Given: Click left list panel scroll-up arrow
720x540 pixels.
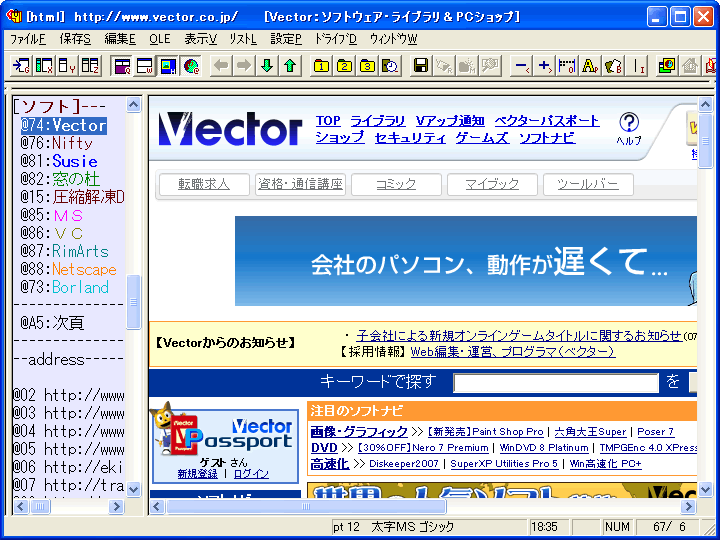Looking at the screenshot, I should 134,105.
